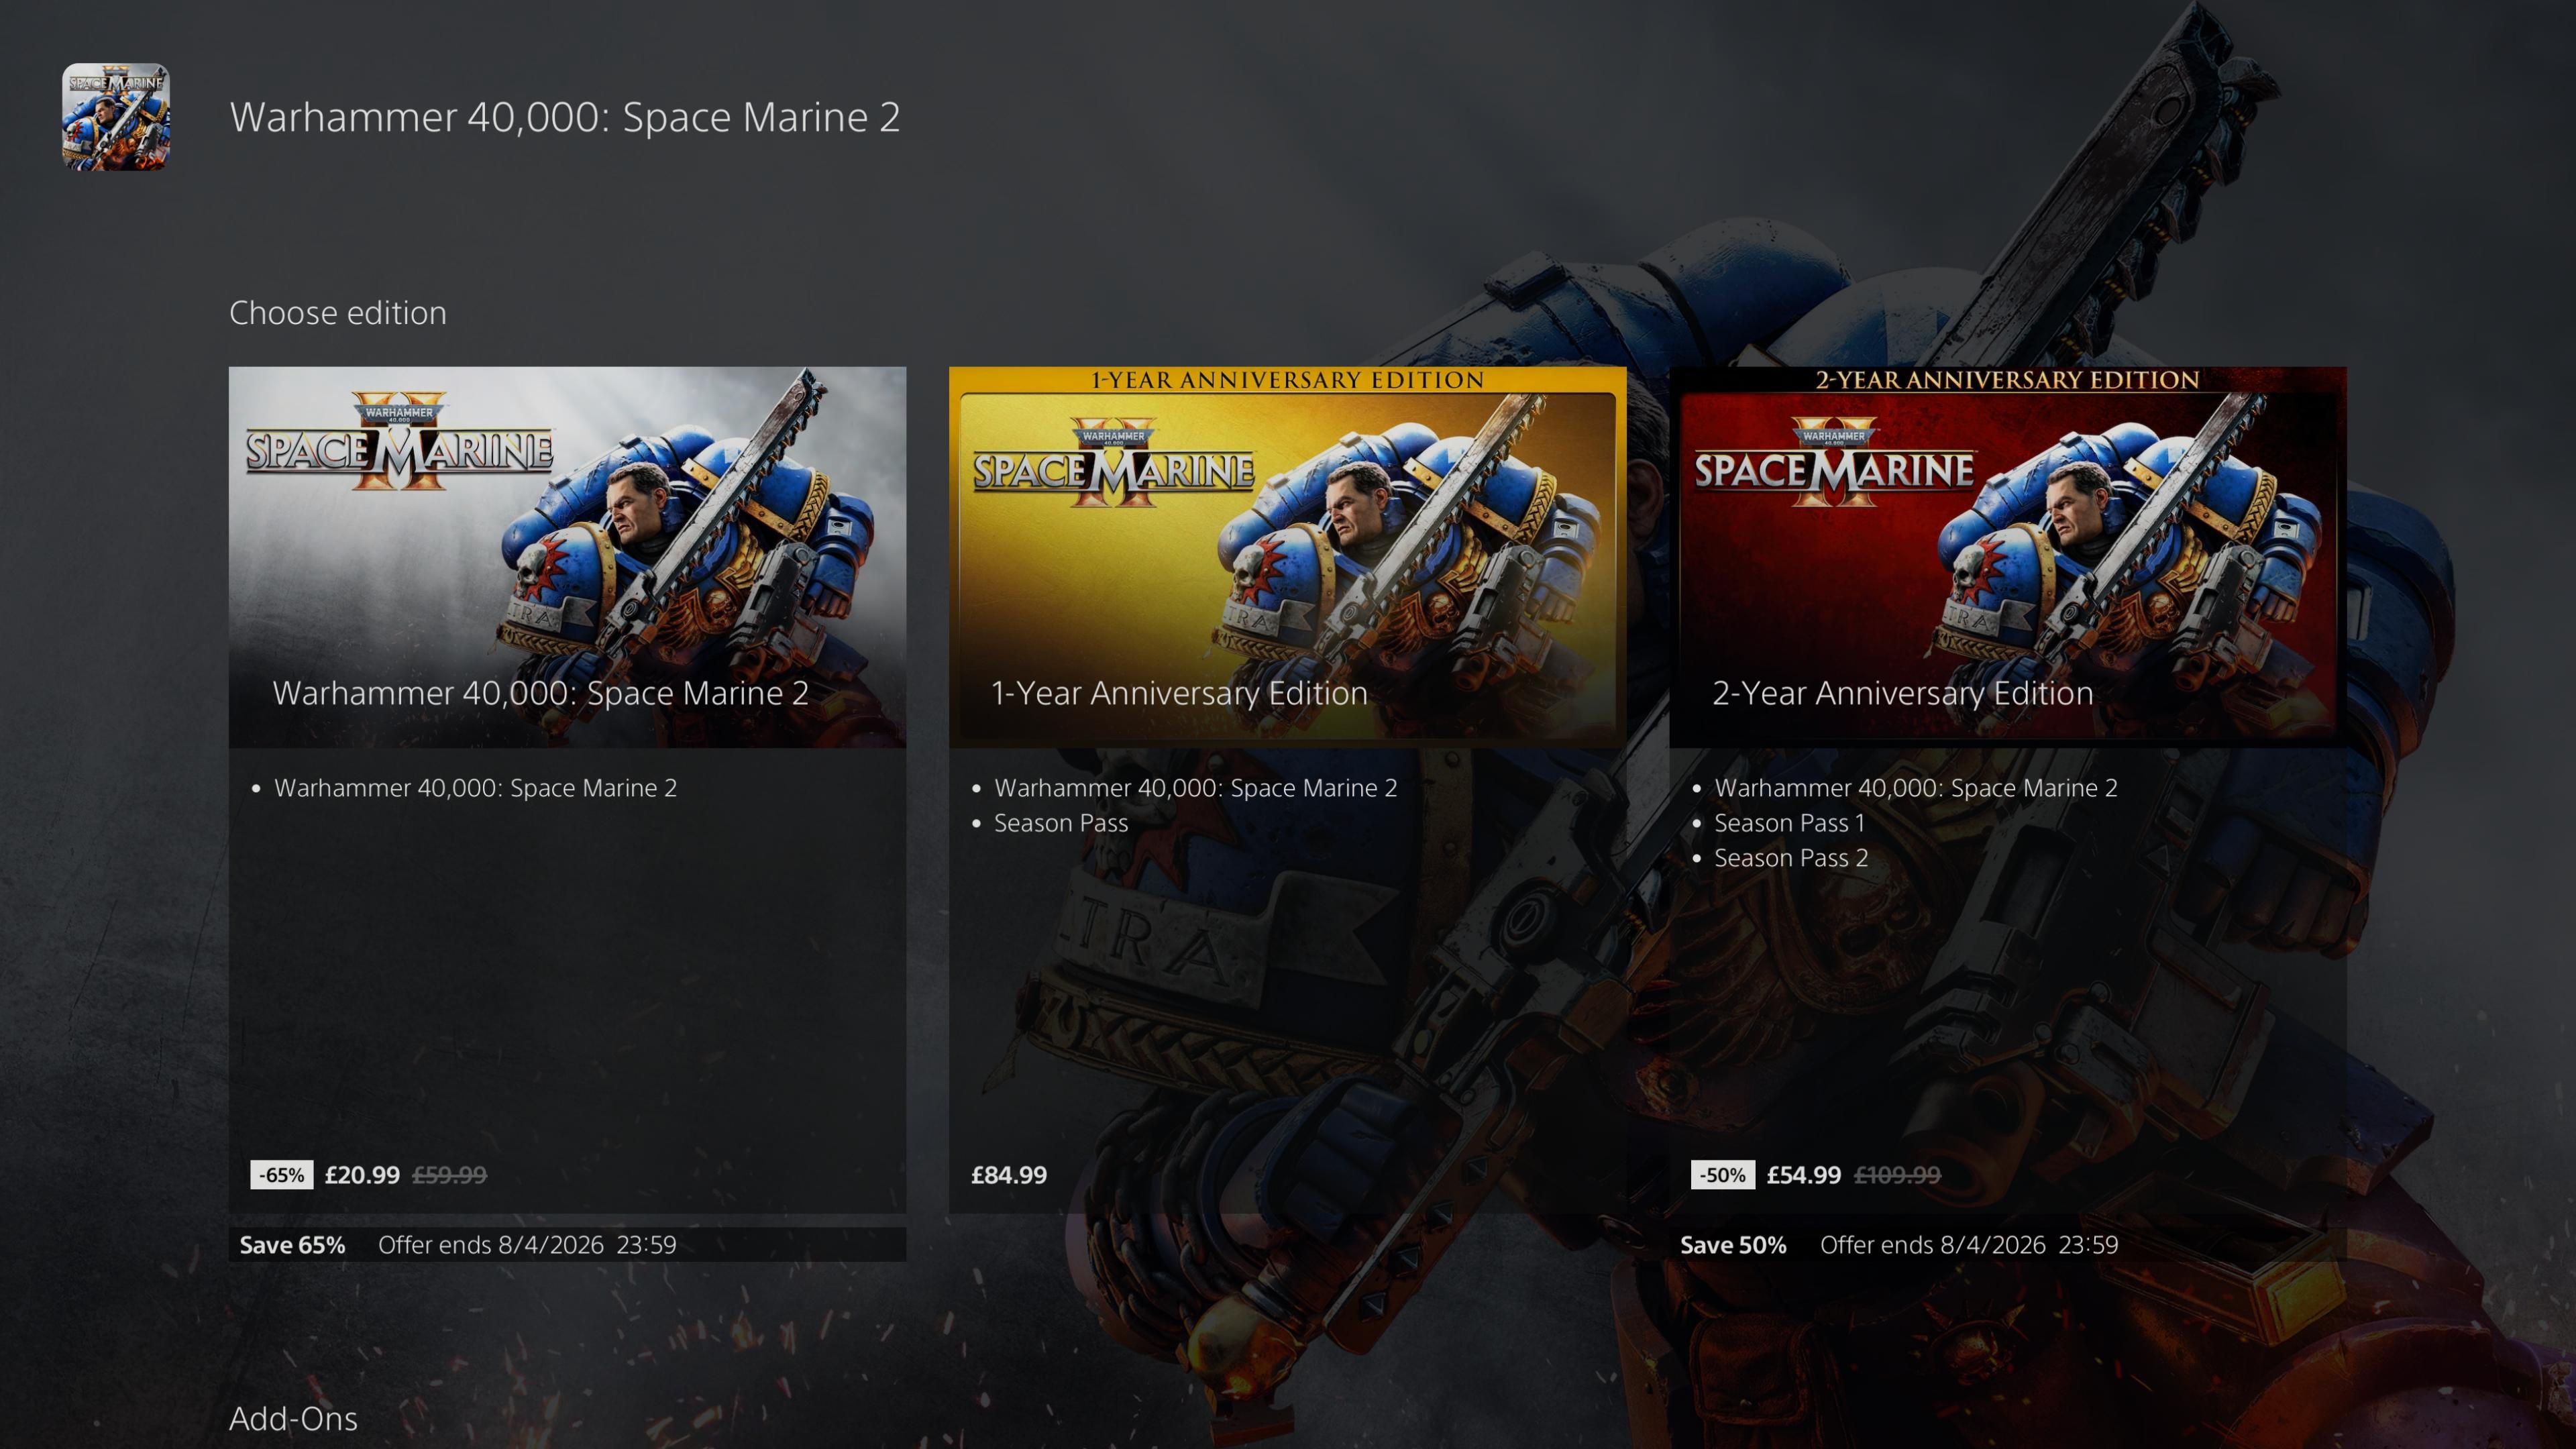The image size is (2576, 1449).
Task: Click the 1-Year Anniversary Edition card title
Action: (x=1179, y=693)
